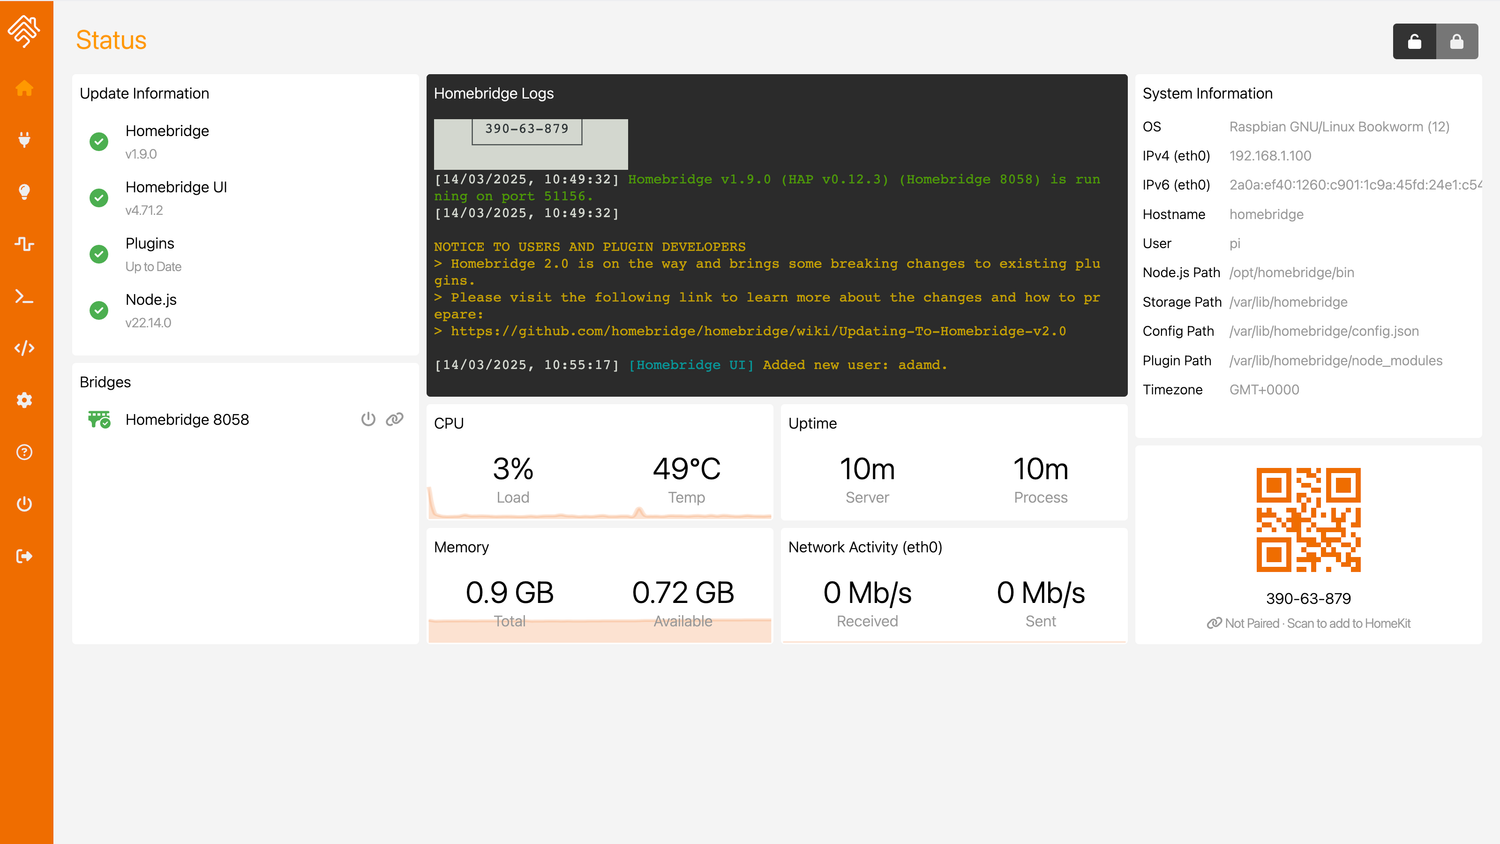Open Accessories via the lightbulb sidebar icon

(x=27, y=192)
